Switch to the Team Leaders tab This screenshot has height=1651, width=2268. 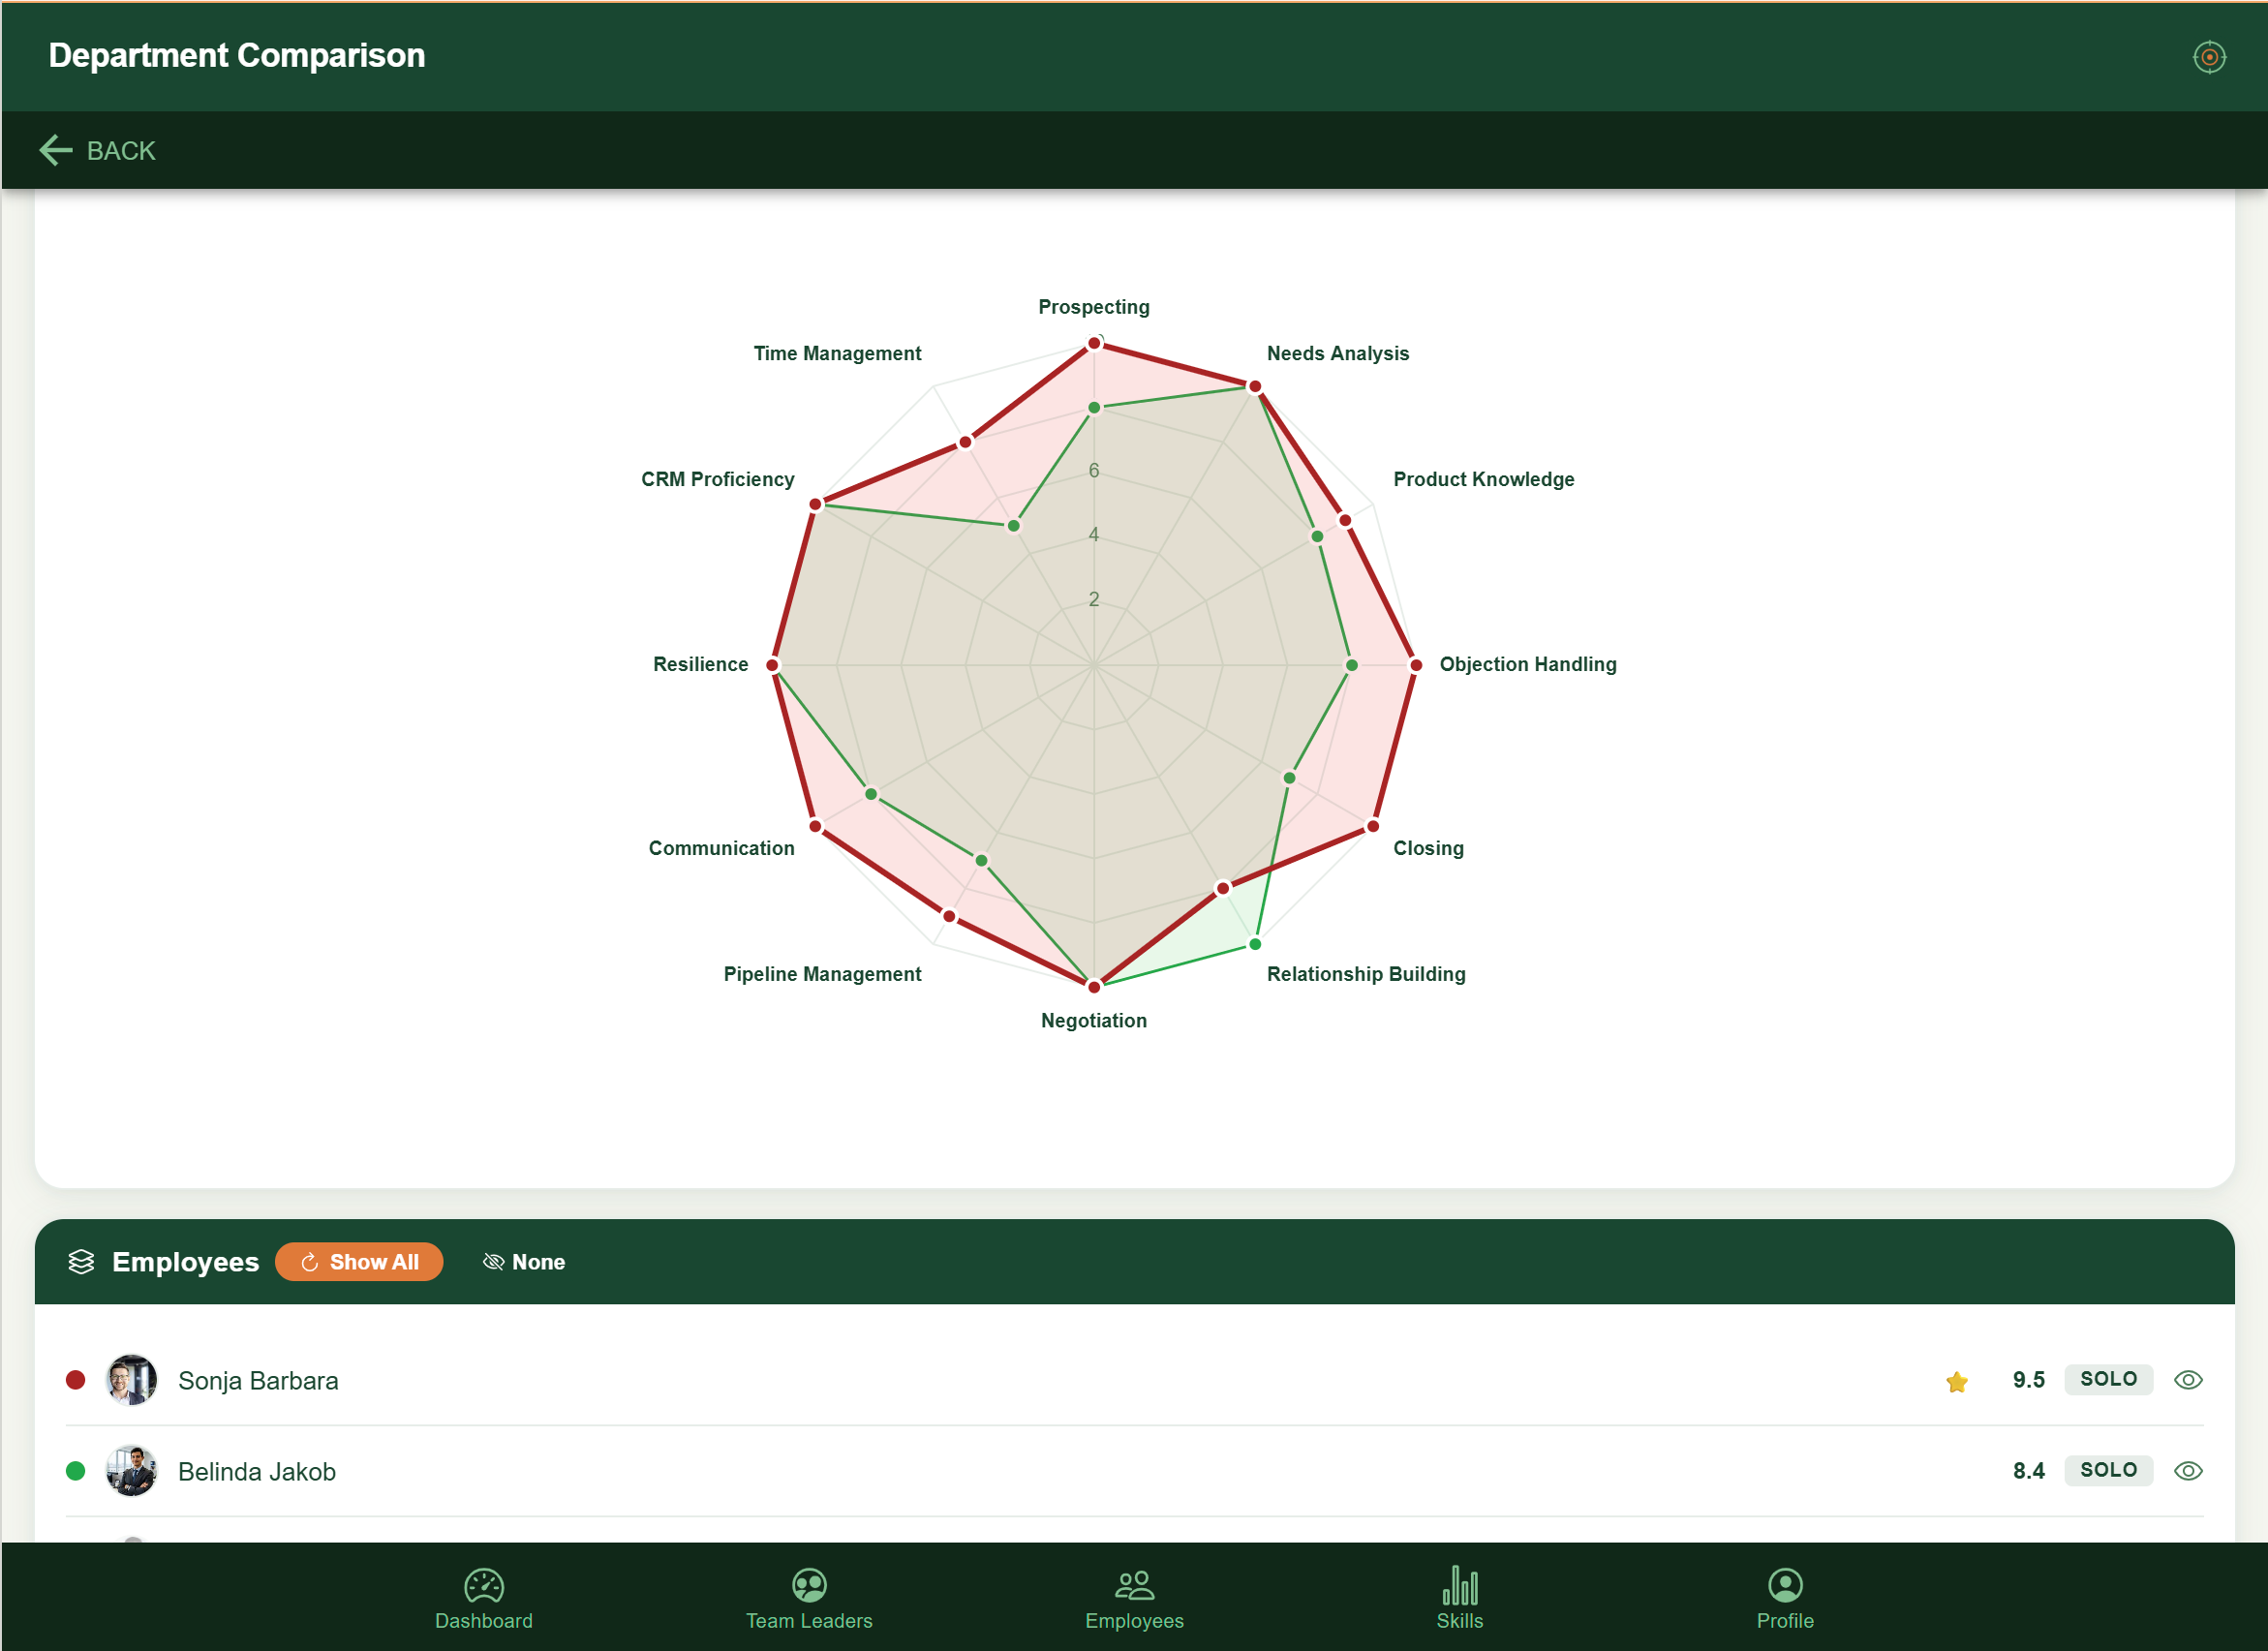coord(809,1598)
